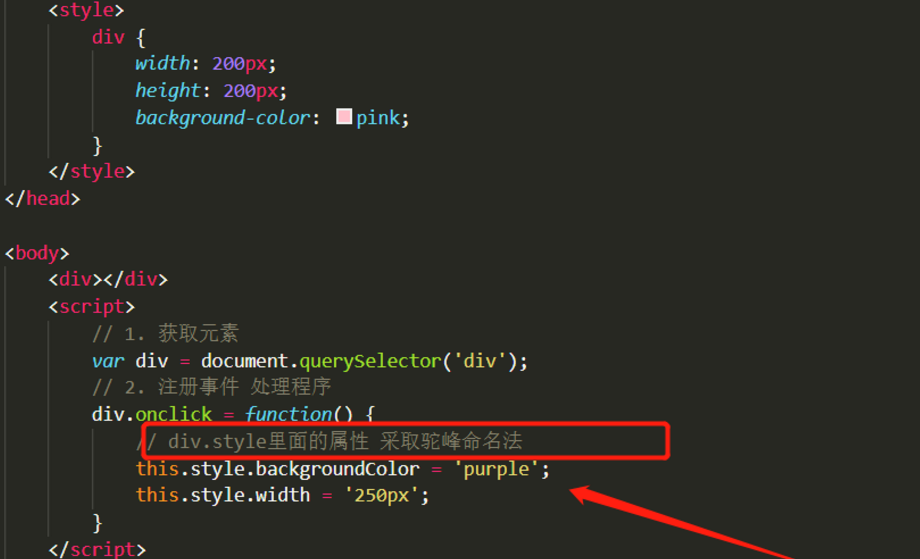Screen dimensions: 920x559
Task: Click the 'height' property in the style block
Action: pyautogui.click(x=168, y=91)
